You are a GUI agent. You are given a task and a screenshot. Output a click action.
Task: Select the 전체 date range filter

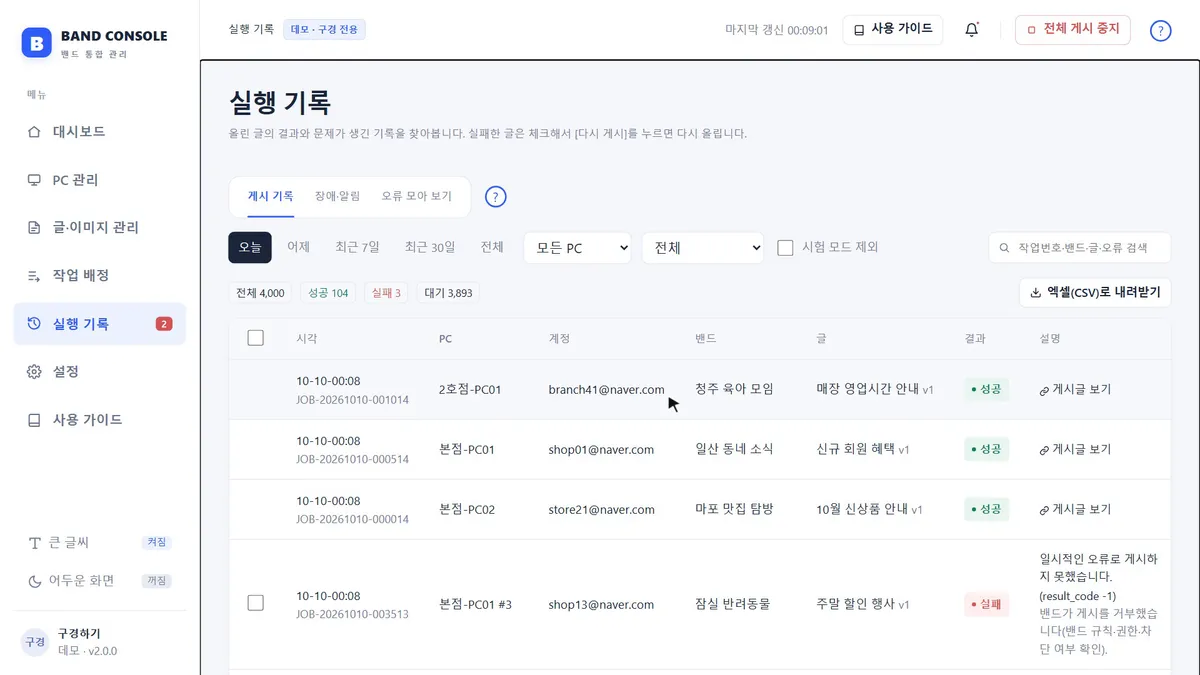(x=492, y=247)
